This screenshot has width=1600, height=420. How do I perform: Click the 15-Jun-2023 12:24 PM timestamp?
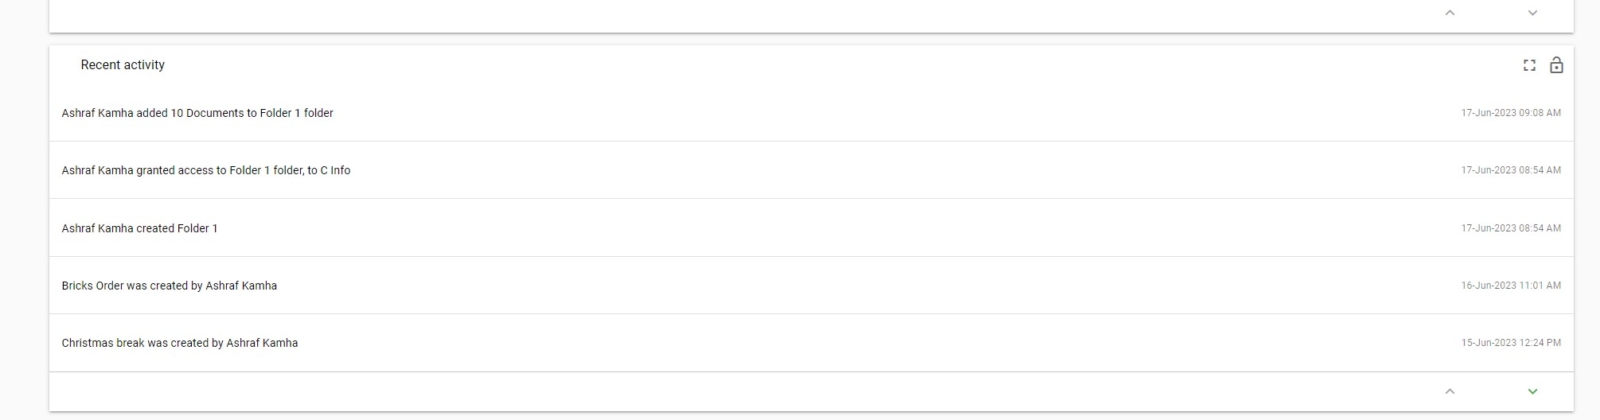[x=1511, y=343]
